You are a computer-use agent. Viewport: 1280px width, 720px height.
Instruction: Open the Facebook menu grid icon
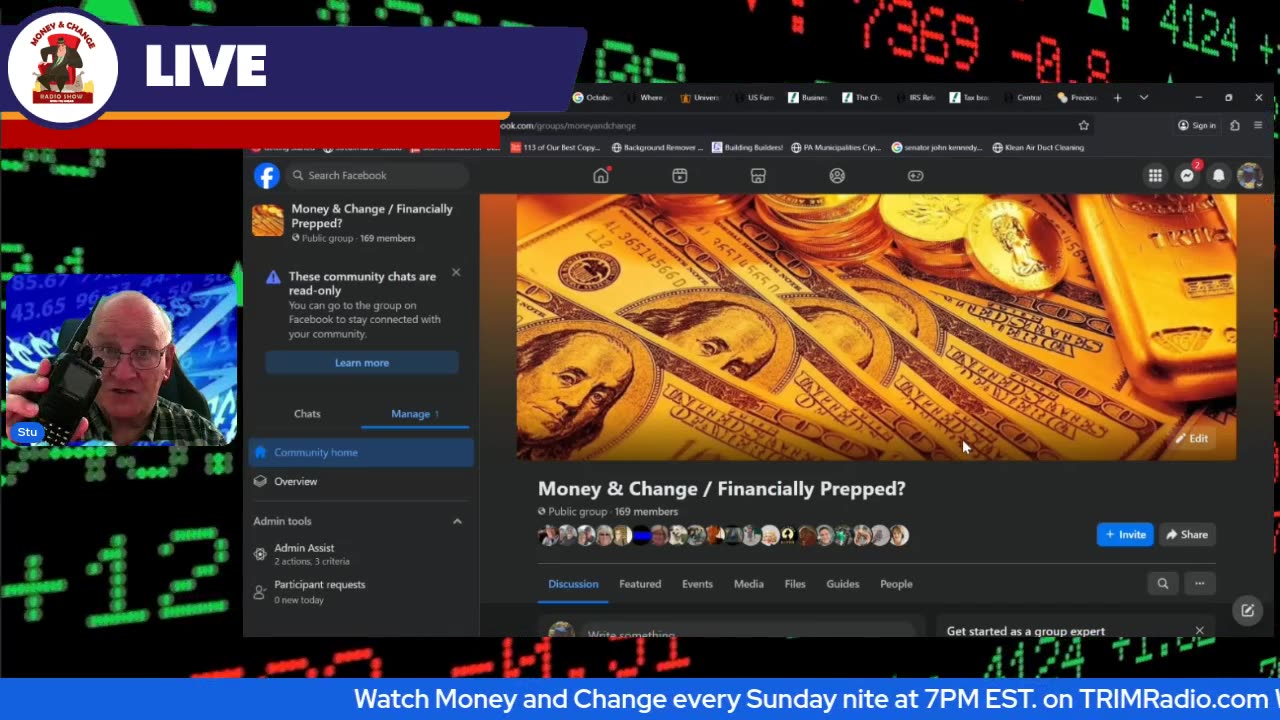(1155, 175)
